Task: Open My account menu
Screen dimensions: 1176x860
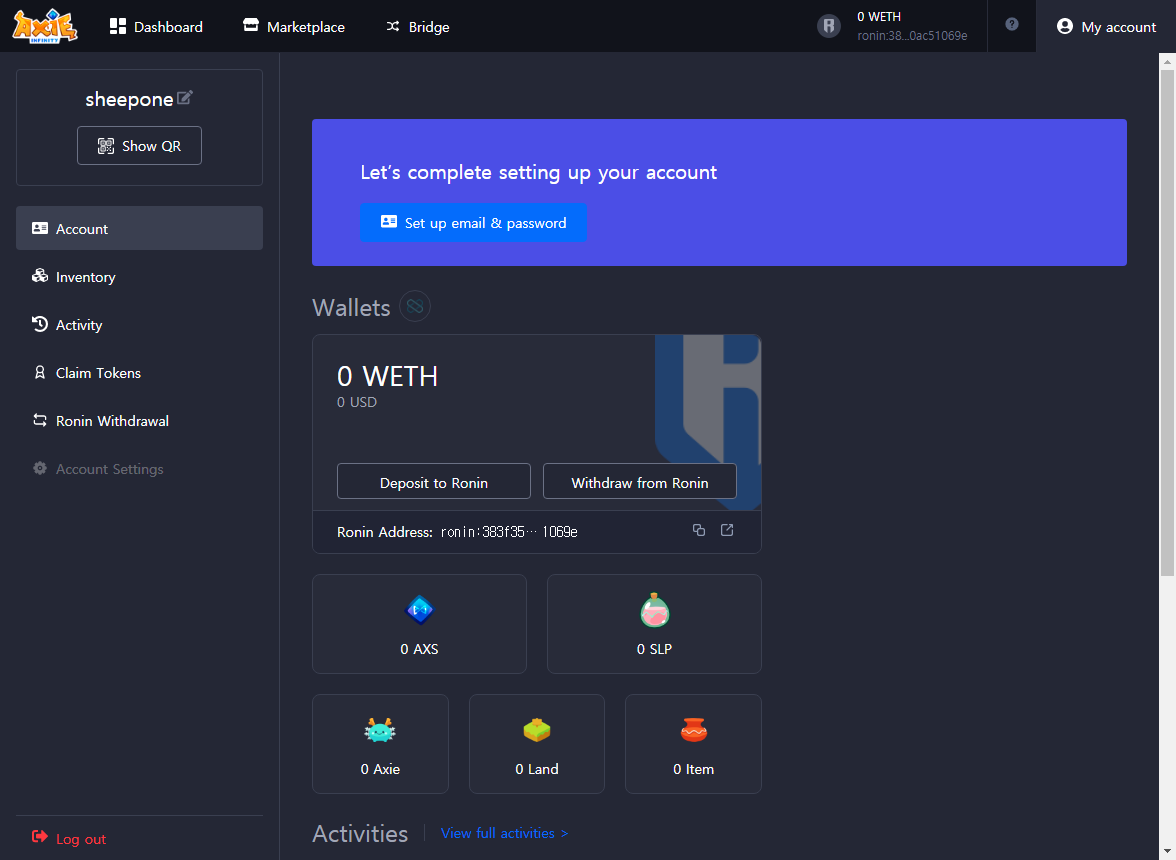Action: pyautogui.click(x=1106, y=27)
